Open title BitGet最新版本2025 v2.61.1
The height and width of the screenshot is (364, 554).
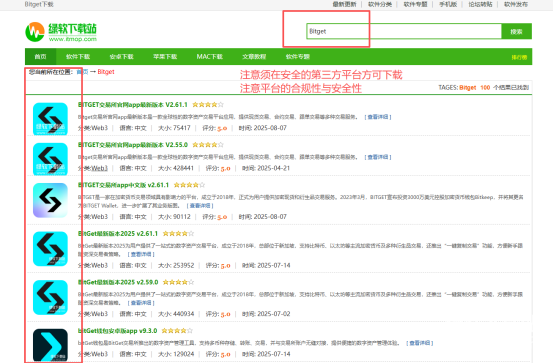coord(118,233)
